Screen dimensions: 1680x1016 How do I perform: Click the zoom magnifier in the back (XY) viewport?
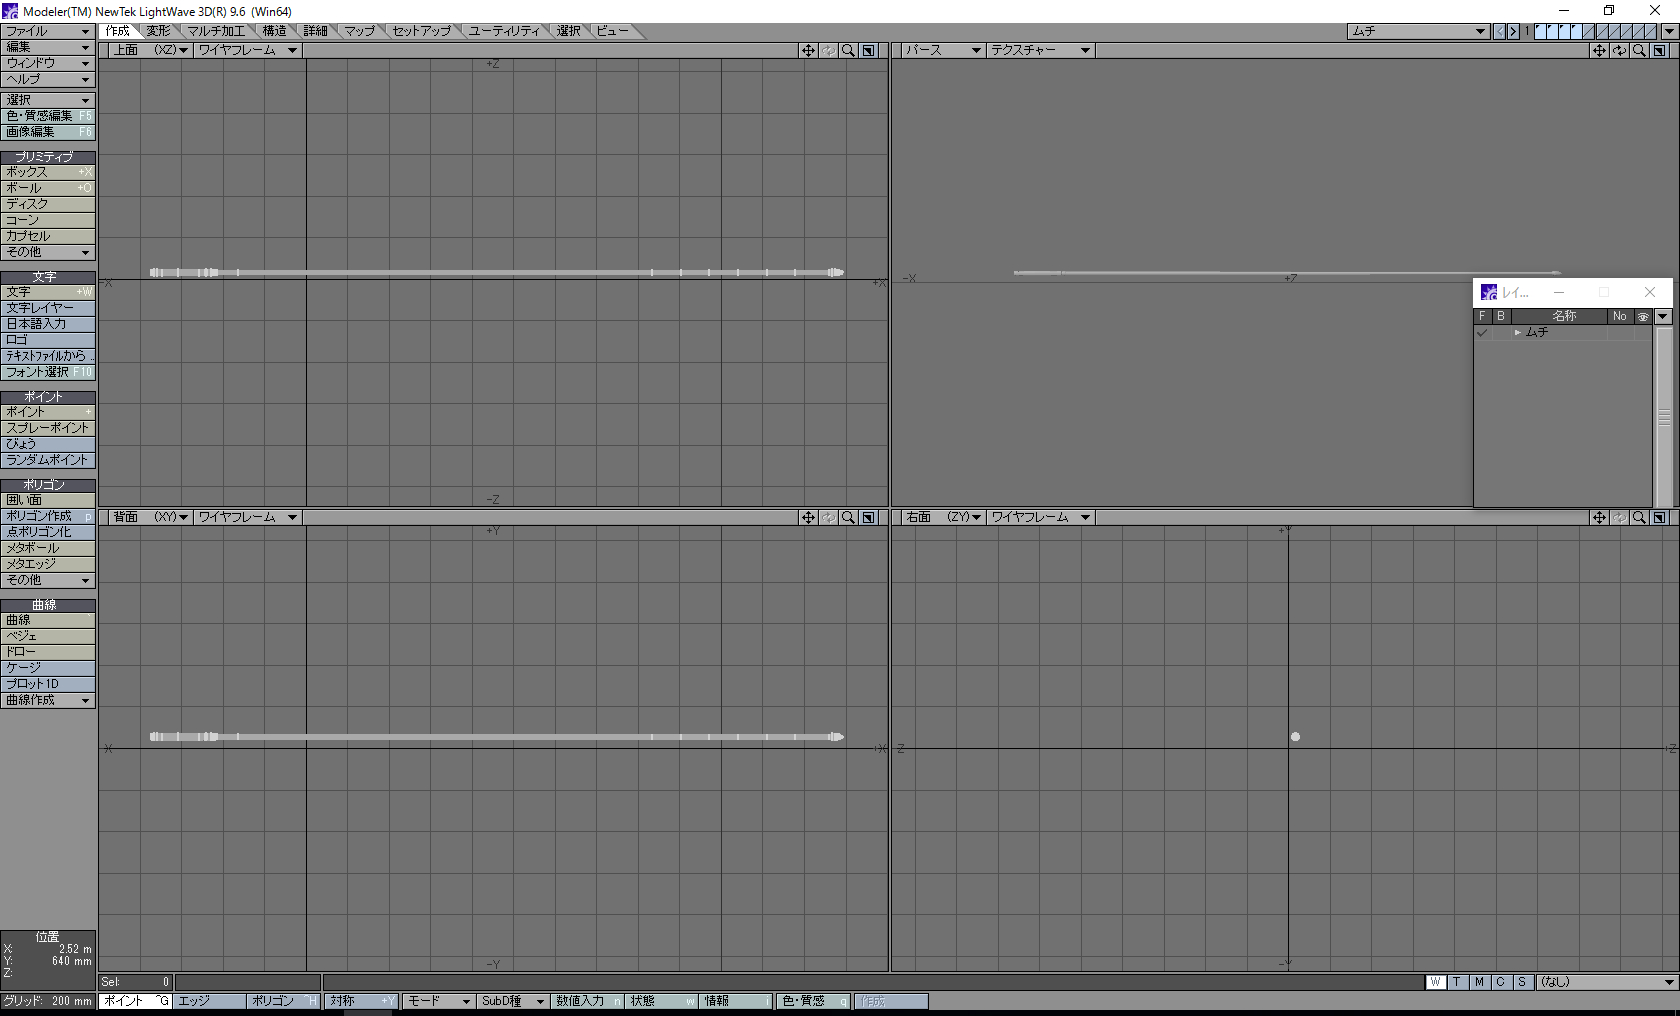(848, 518)
